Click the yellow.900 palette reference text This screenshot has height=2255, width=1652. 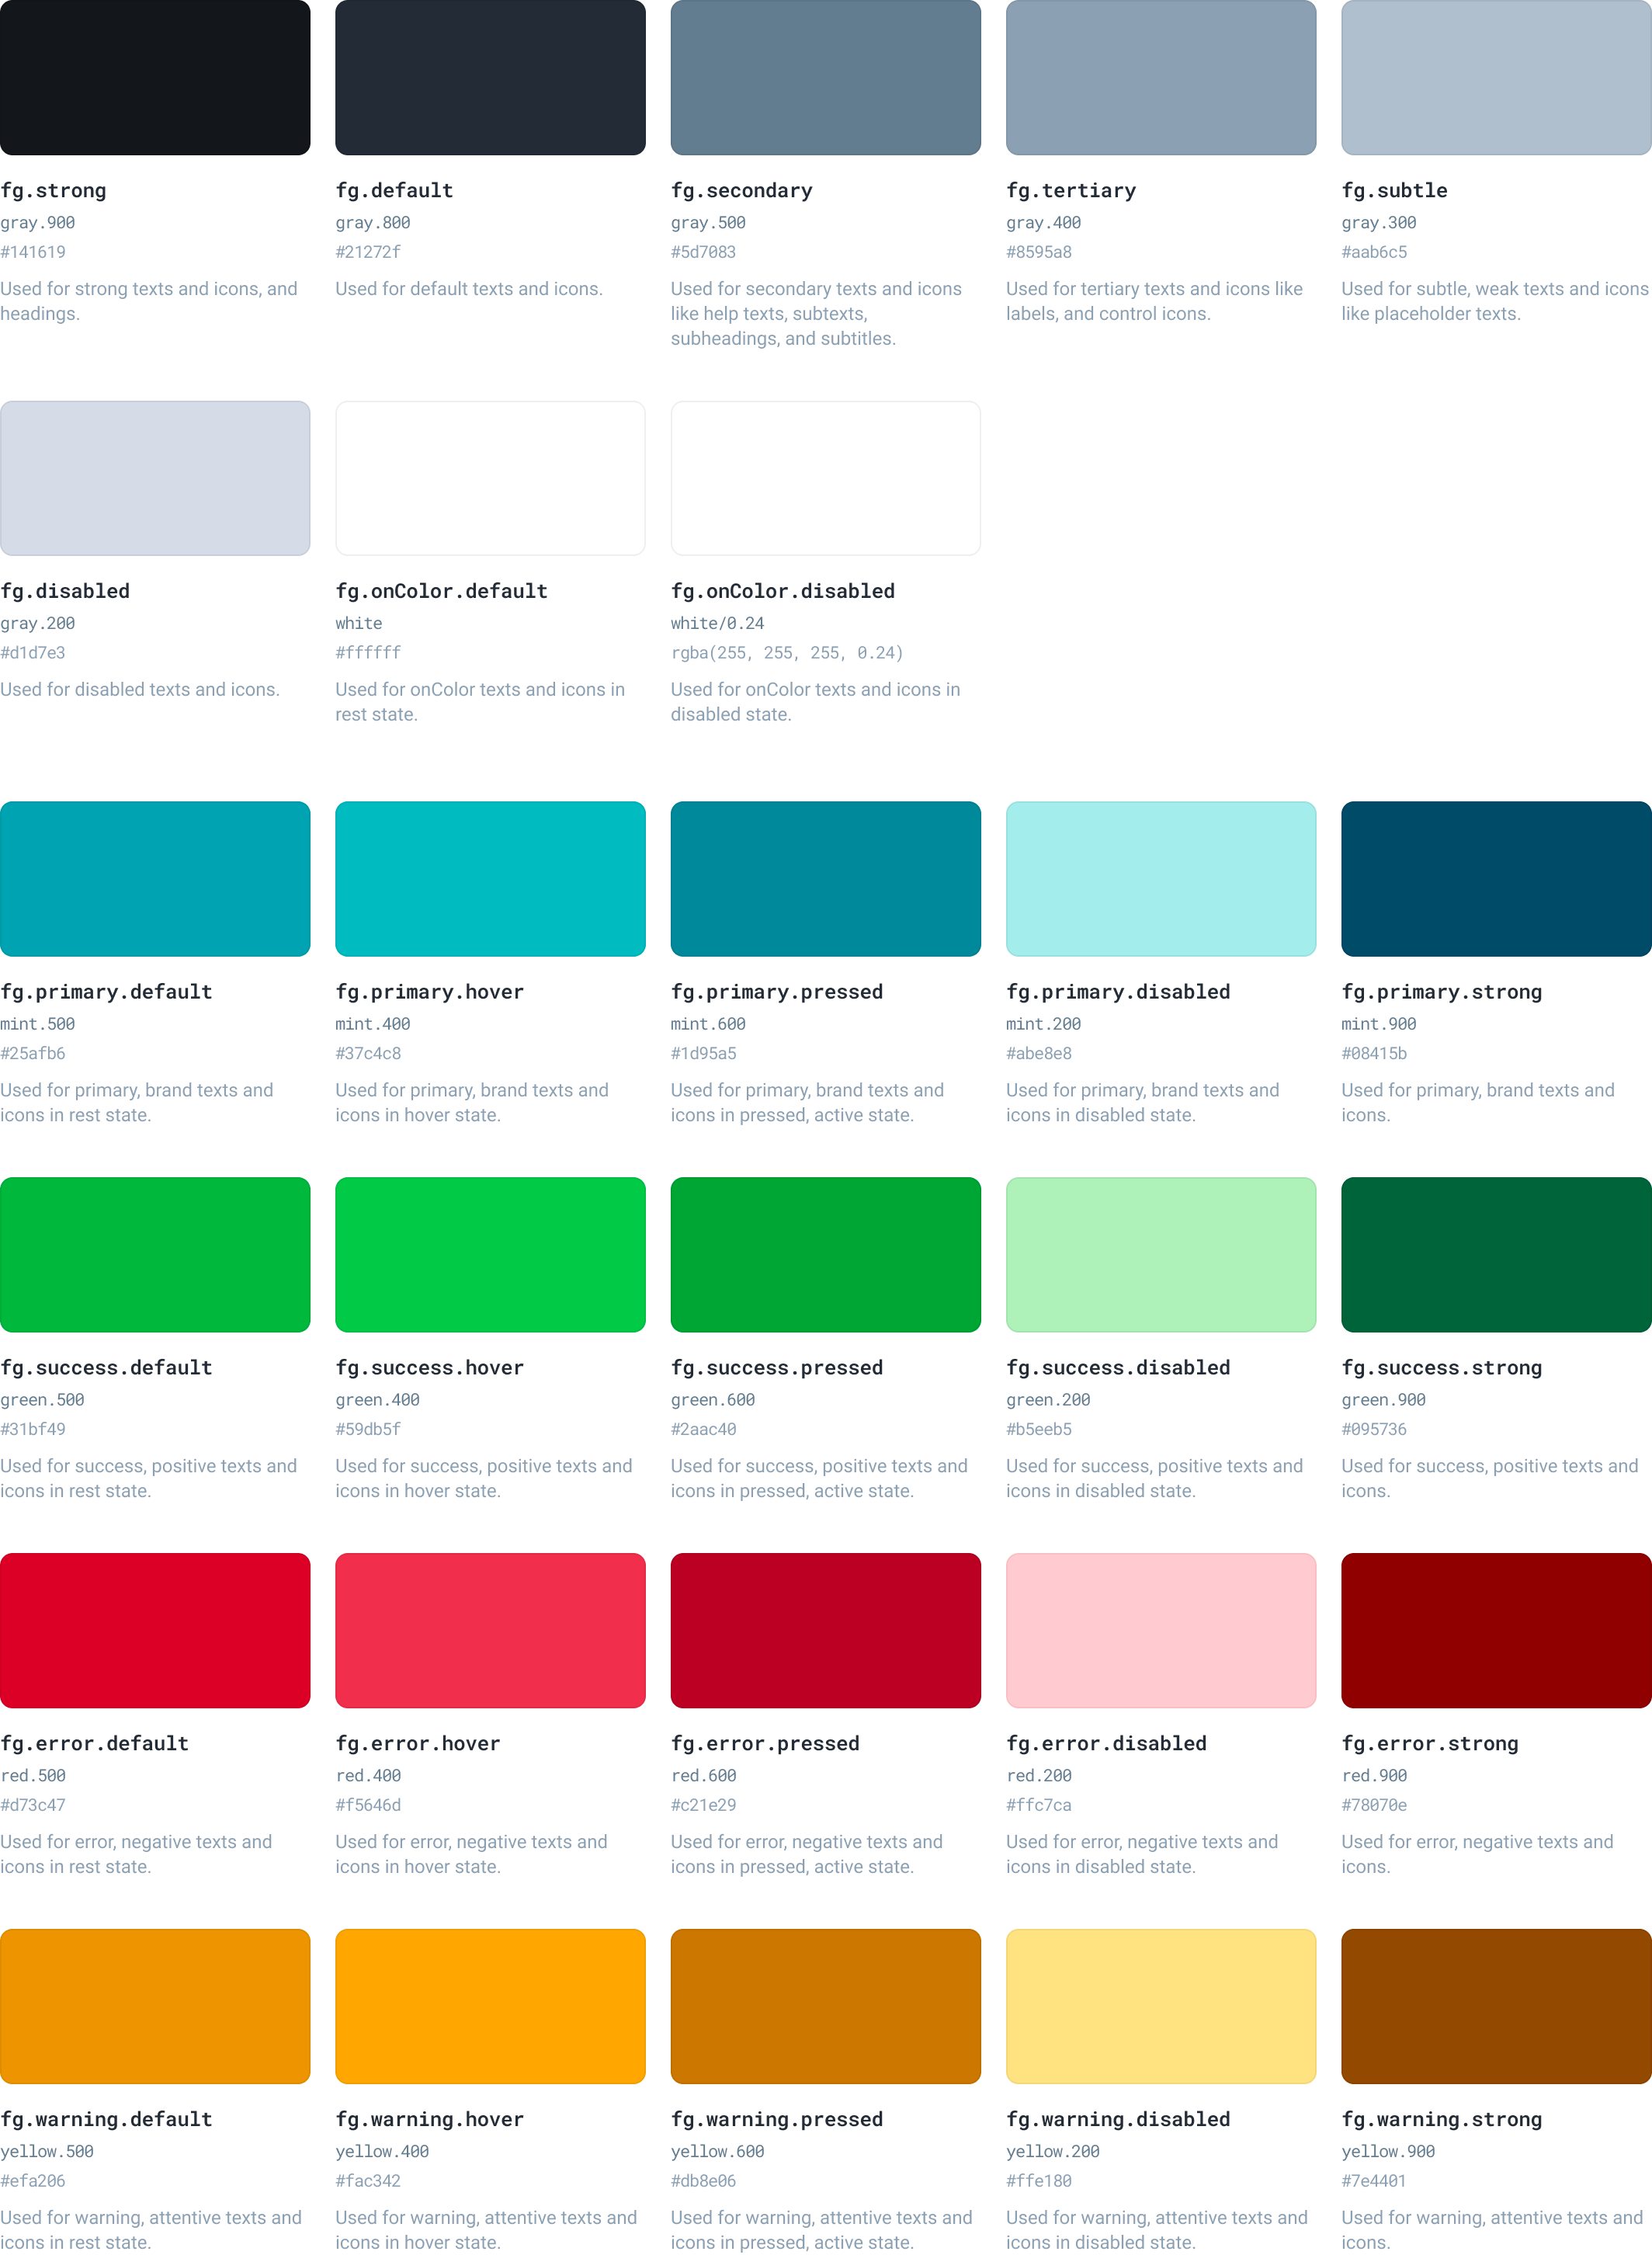[x=1388, y=2151]
